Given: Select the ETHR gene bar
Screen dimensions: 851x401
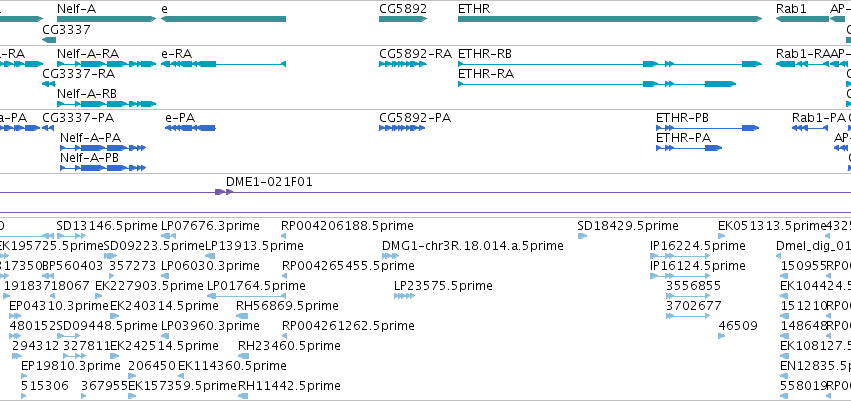Looking at the screenshot, I should point(610,19).
